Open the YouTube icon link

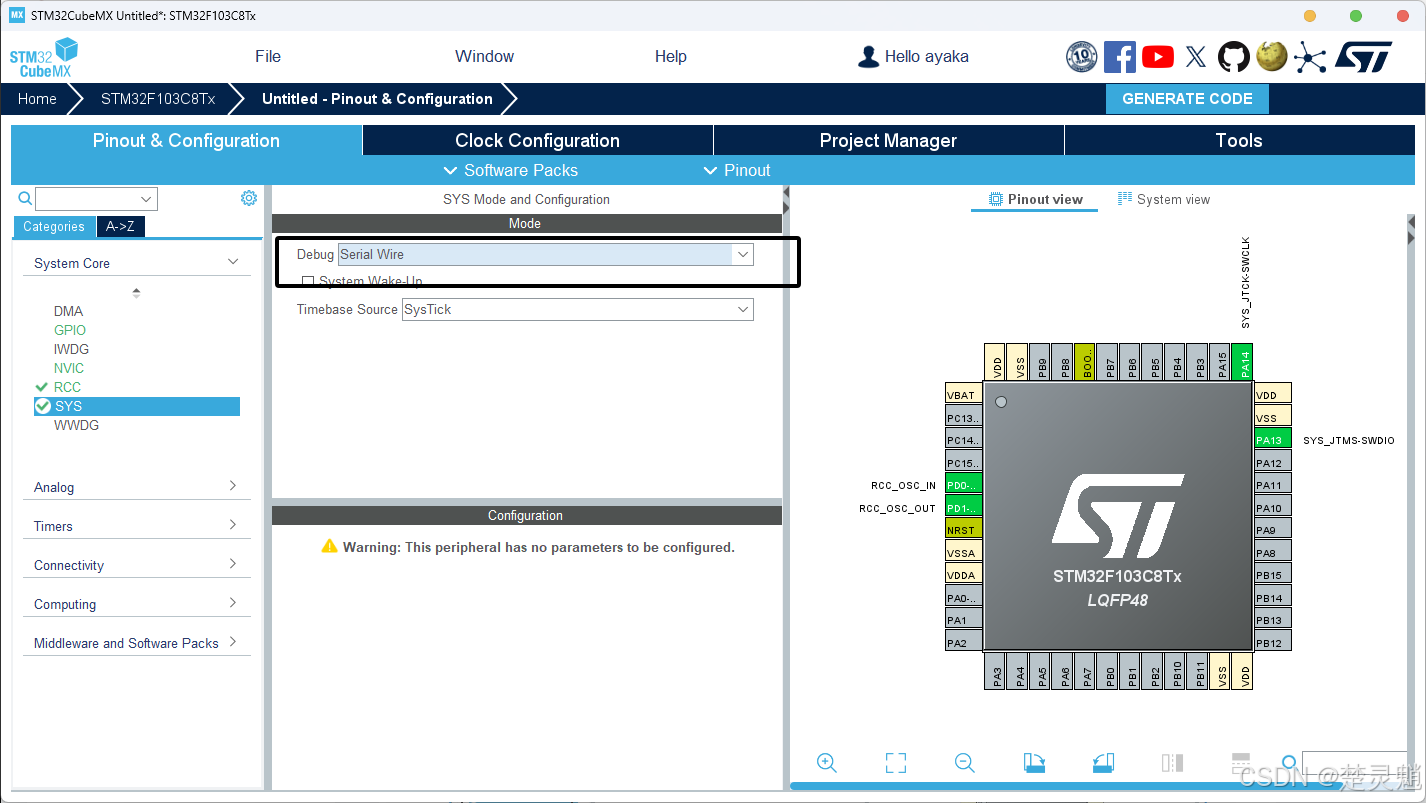[1157, 57]
